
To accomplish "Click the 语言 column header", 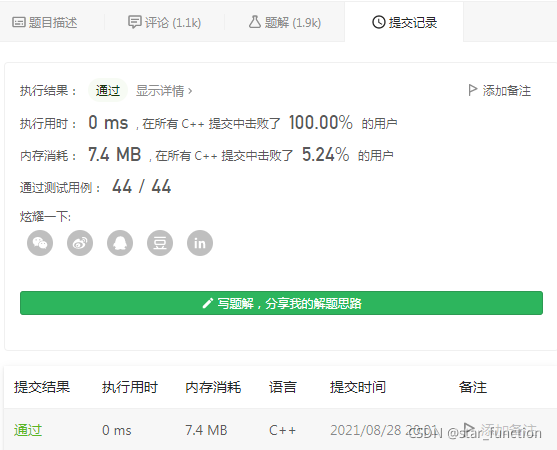I will click(282, 387).
